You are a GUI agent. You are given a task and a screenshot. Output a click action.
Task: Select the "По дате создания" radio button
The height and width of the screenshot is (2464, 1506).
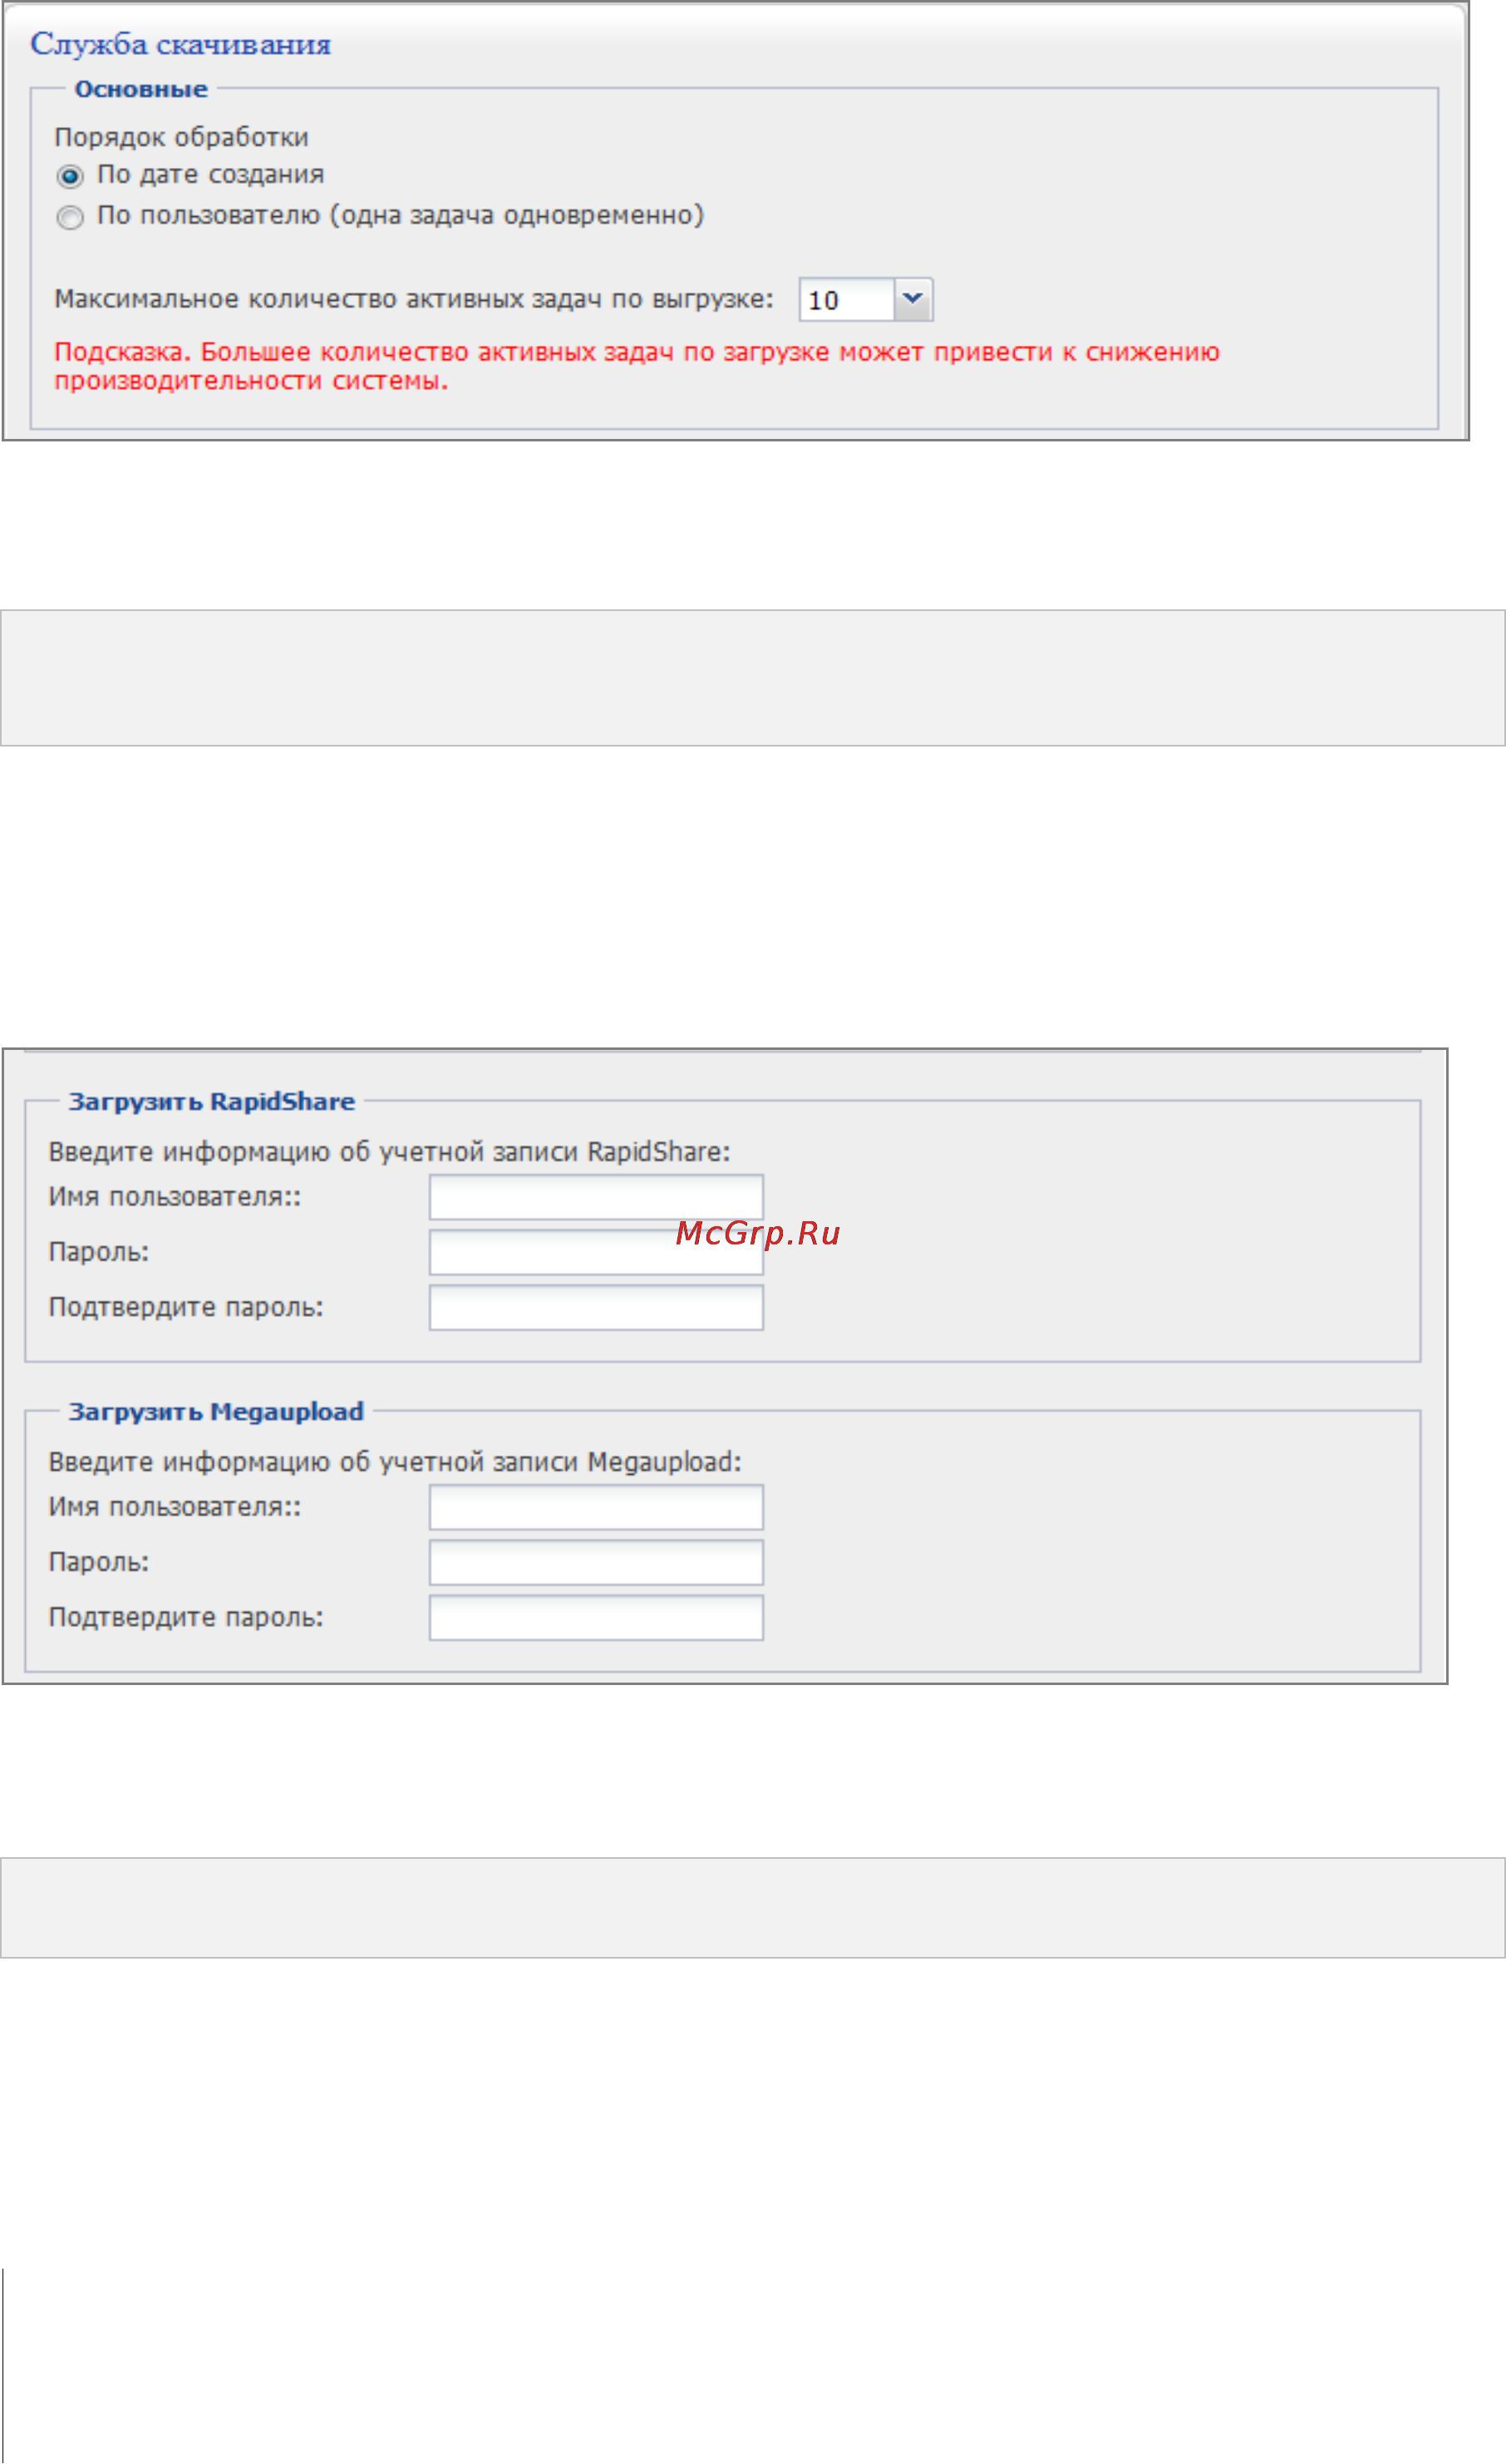coord(69,177)
